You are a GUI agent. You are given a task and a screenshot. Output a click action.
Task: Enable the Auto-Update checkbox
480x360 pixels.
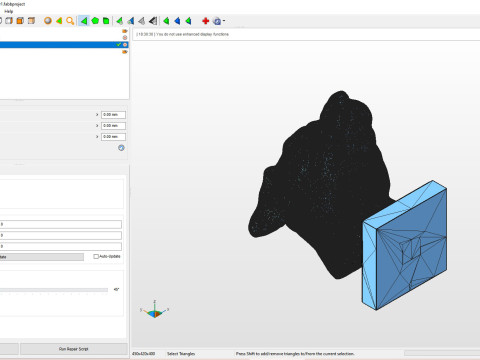[96, 256]
